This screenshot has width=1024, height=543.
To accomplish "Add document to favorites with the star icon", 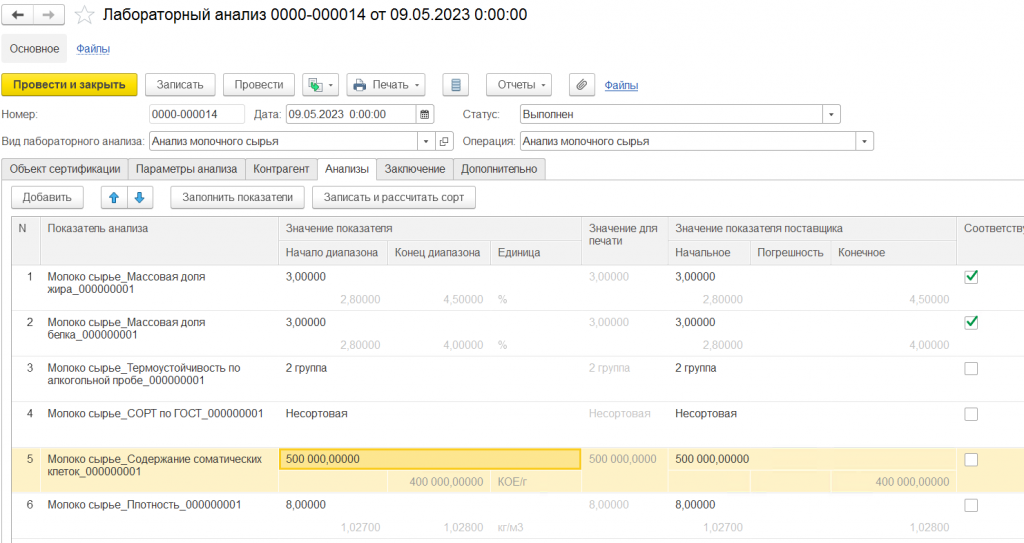I will (84, 15).
